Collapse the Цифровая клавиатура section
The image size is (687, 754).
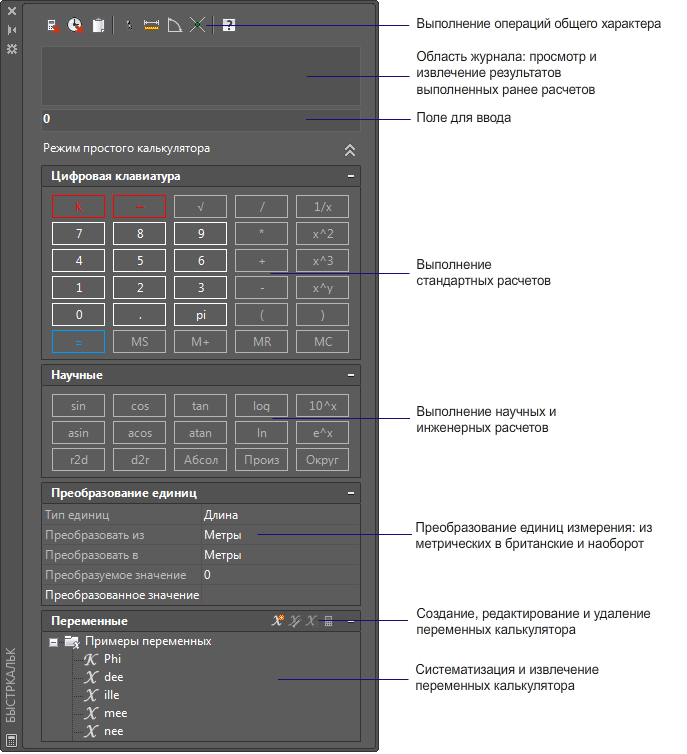[x=351, y=176]
